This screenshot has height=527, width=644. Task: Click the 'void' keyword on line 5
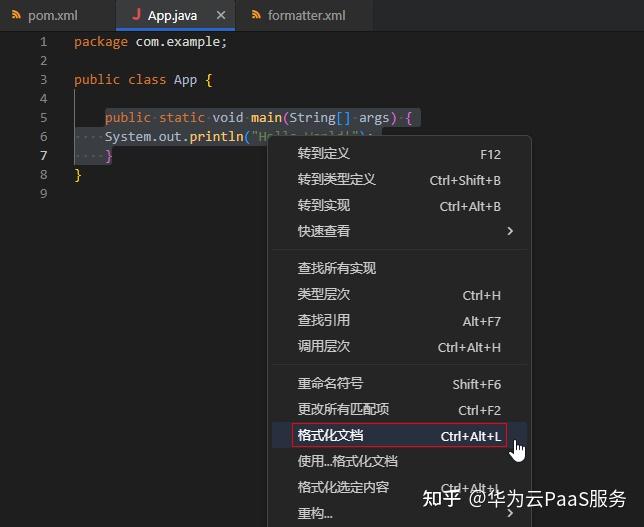tap(228, 118)
